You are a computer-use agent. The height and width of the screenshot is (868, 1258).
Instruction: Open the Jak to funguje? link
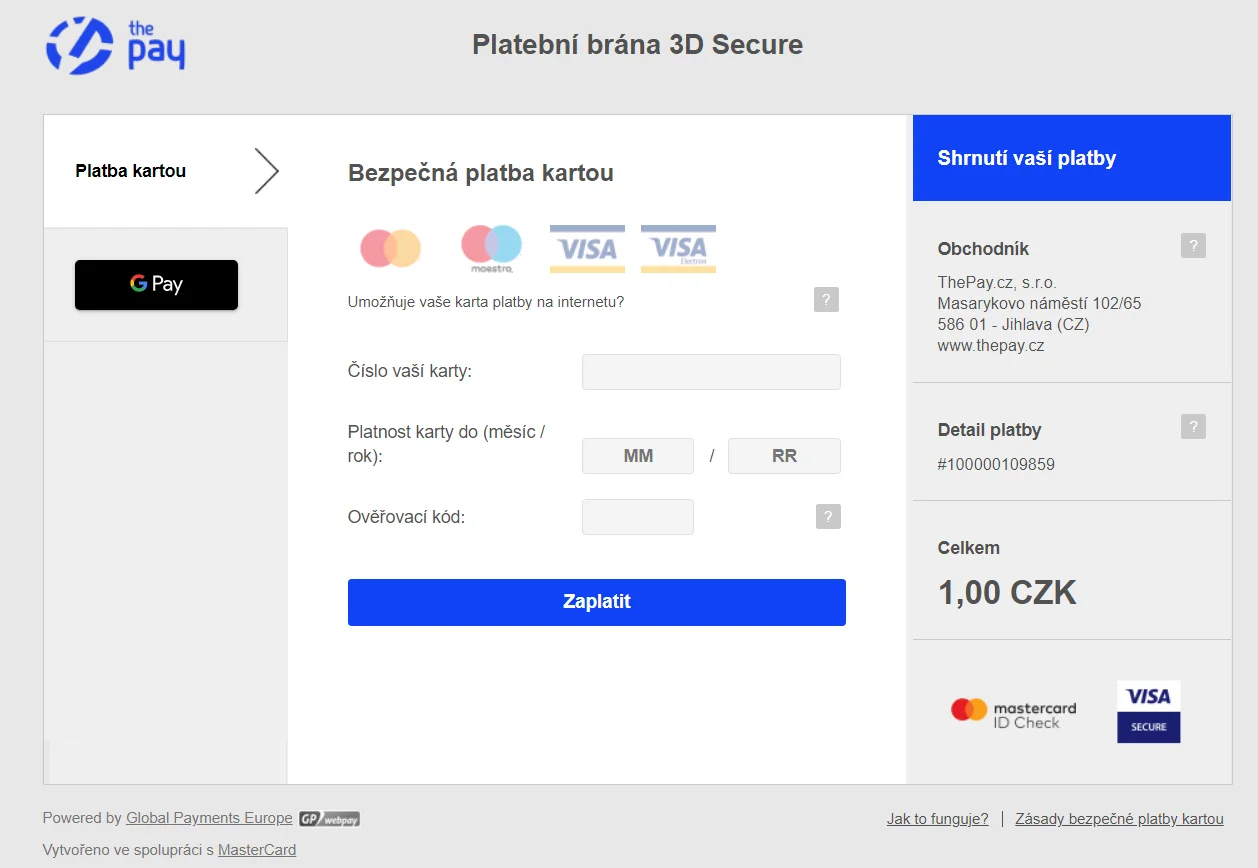point(937,819)
